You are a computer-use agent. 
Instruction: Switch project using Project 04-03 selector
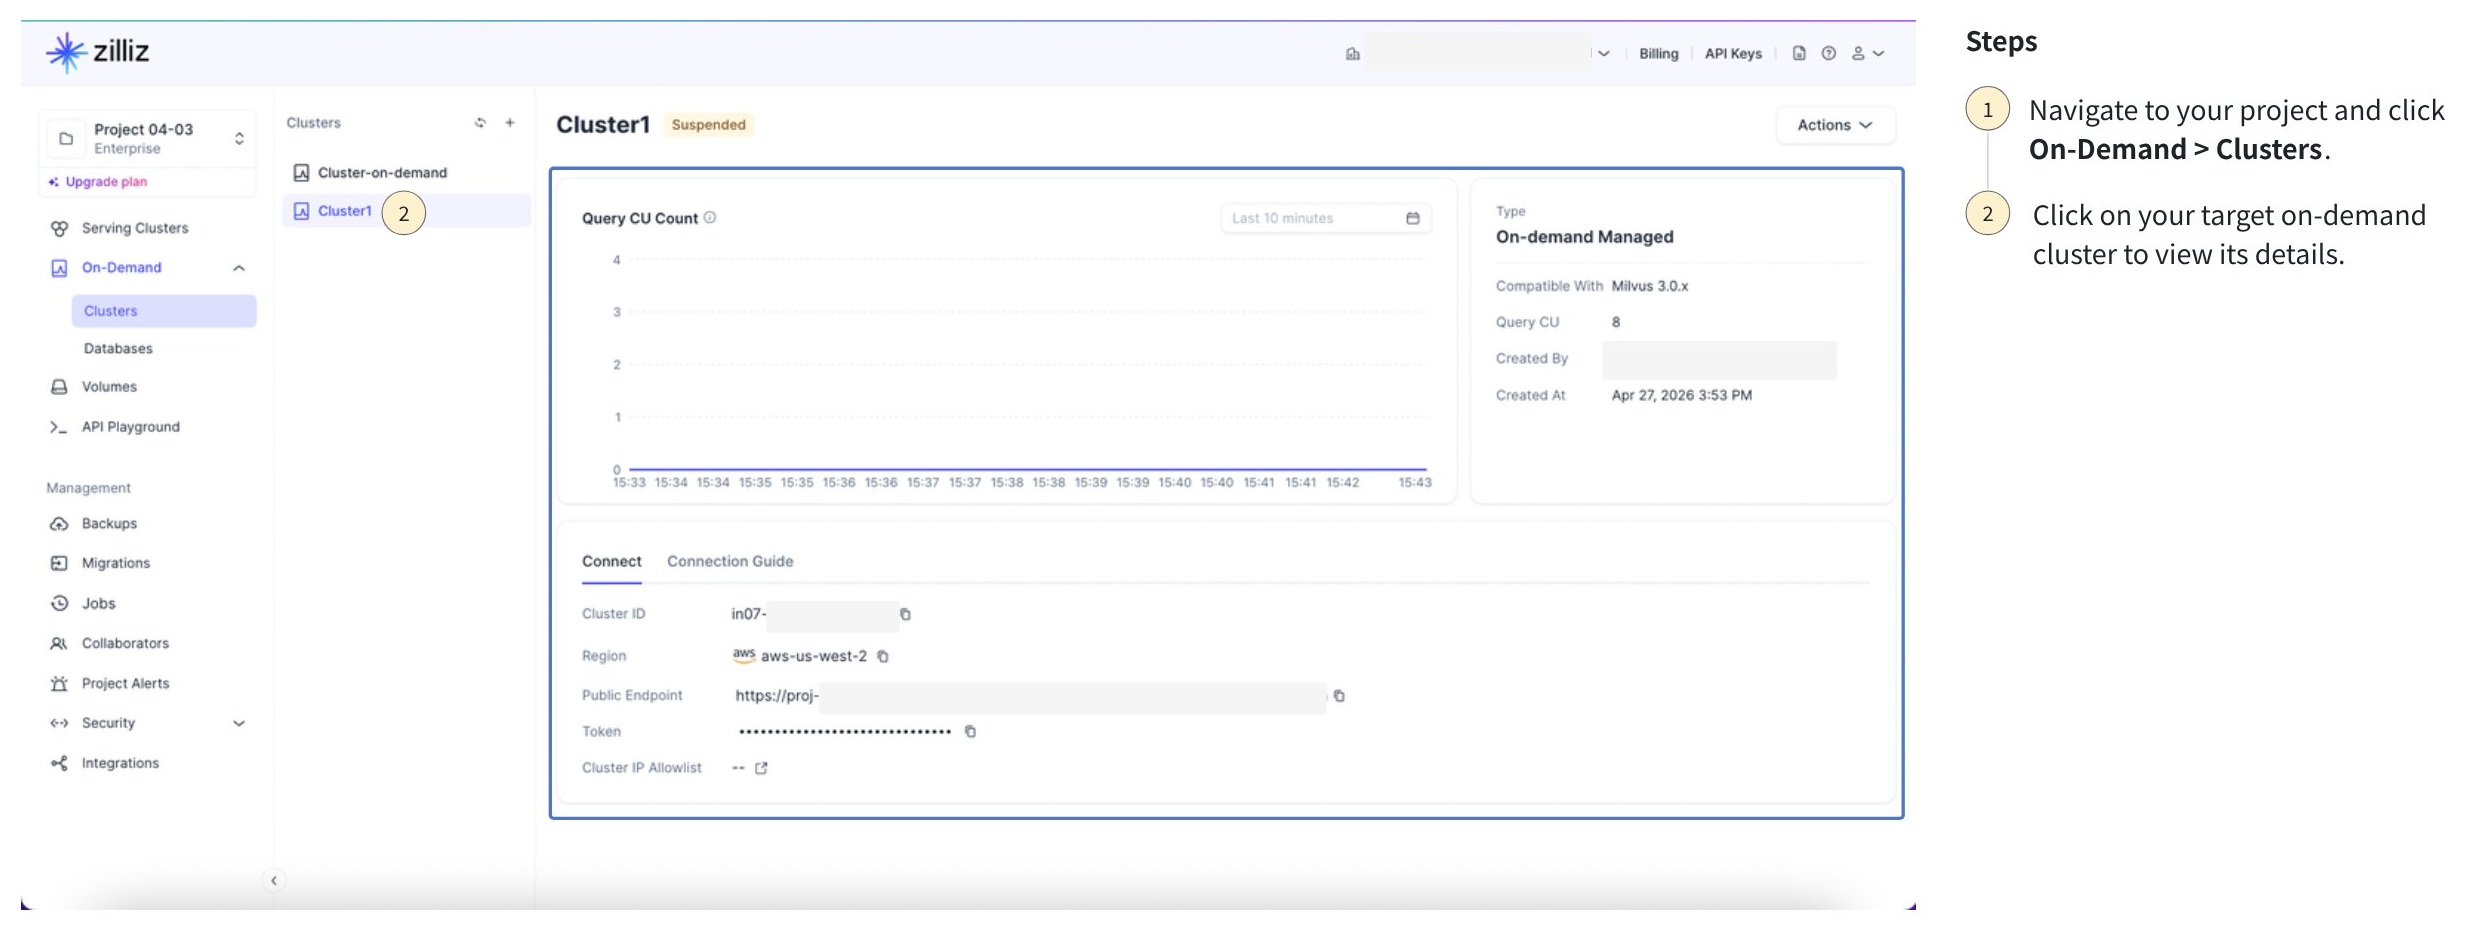[x=148, y=138]
